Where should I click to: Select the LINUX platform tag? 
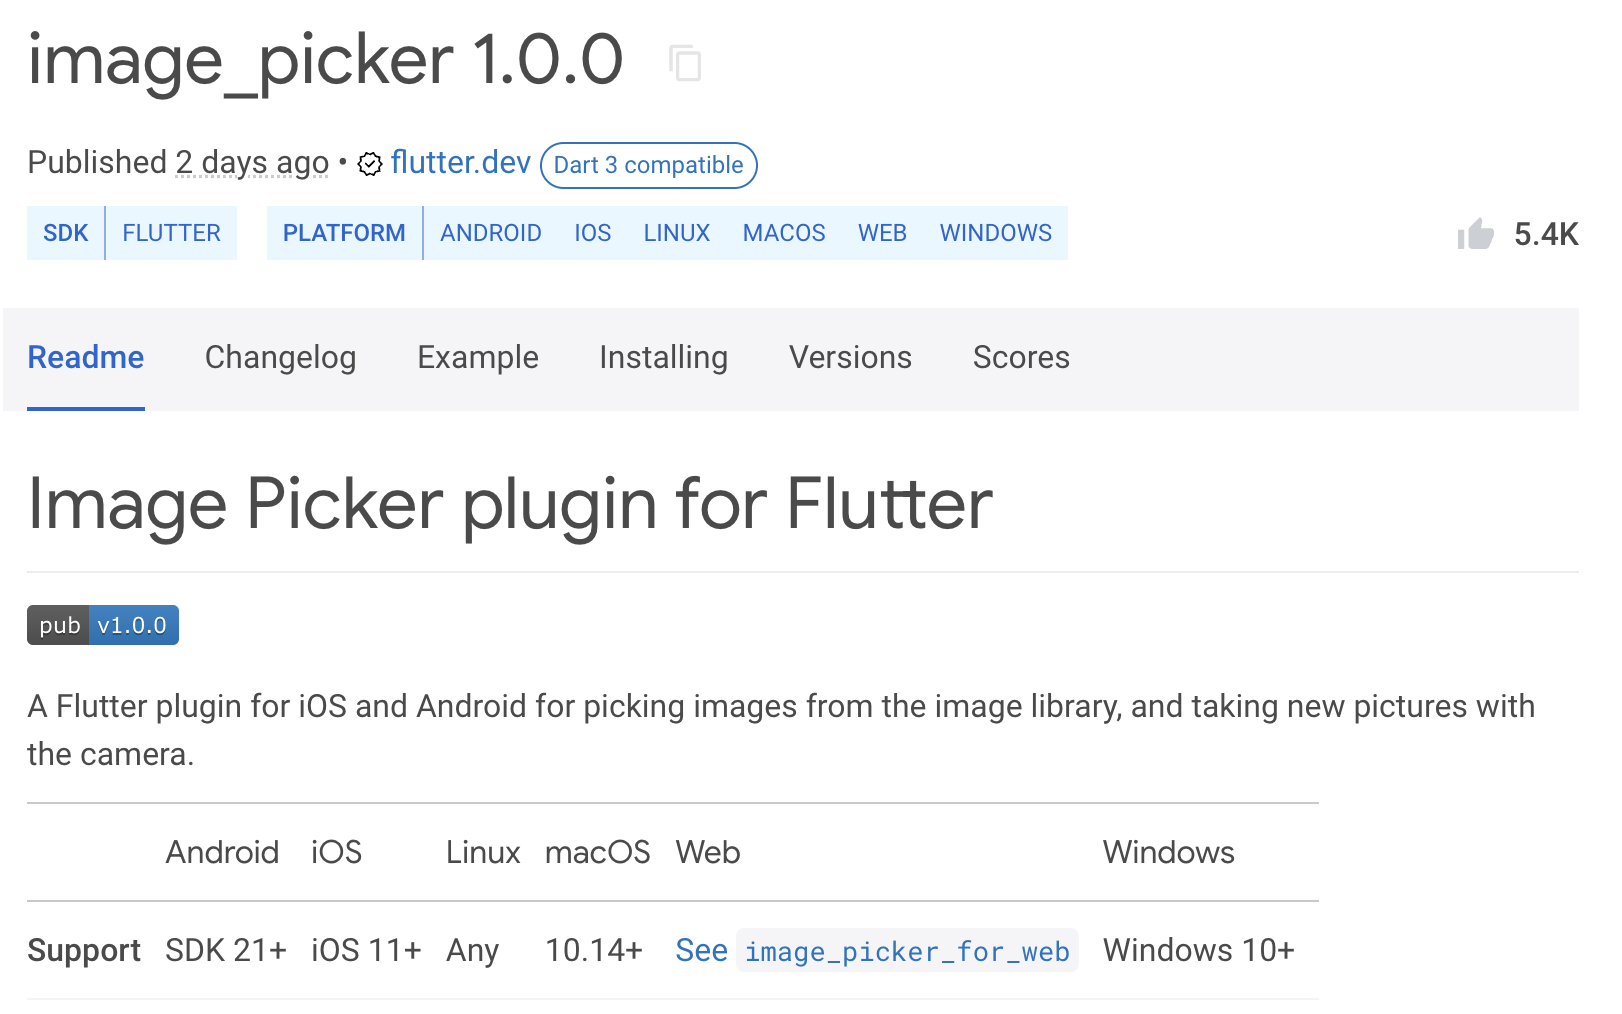click(x=677, y=233)
